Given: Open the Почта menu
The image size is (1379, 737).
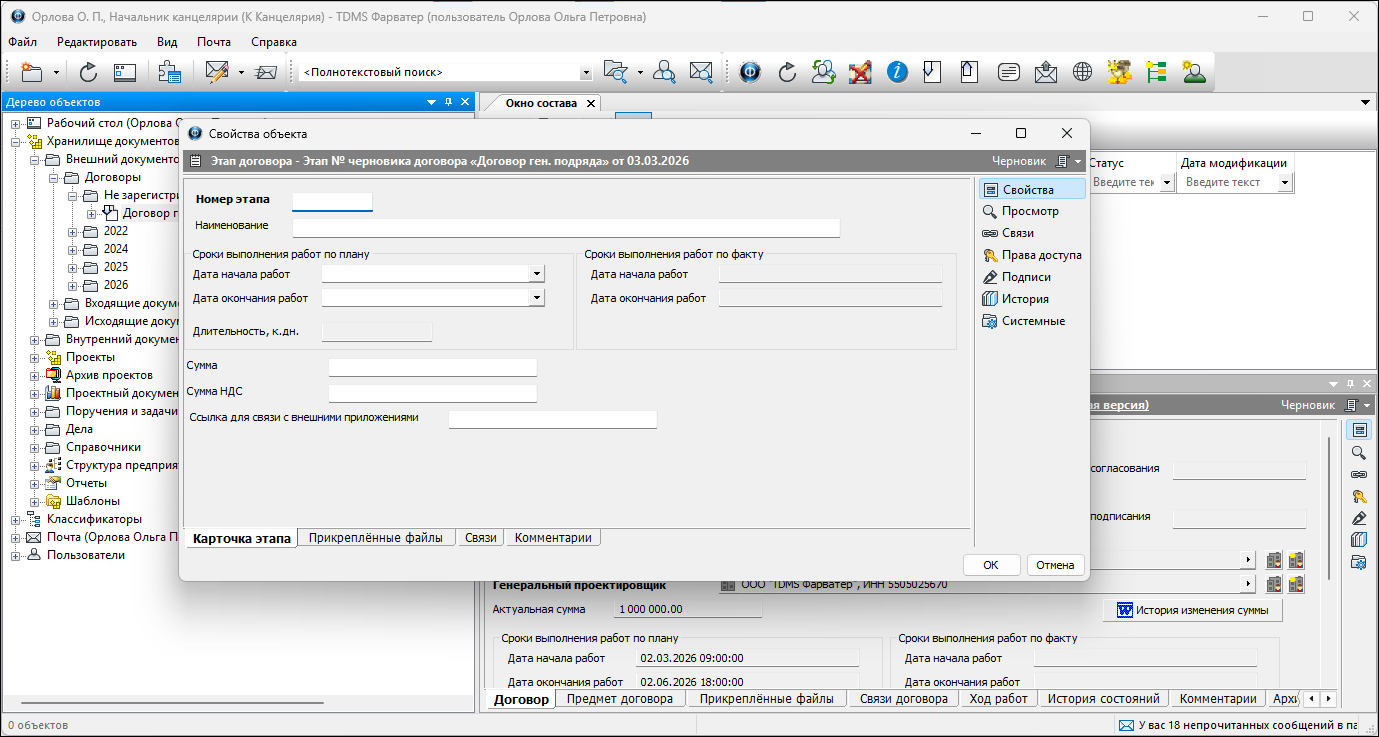Looking at the screenshot, I should point(213,42).
